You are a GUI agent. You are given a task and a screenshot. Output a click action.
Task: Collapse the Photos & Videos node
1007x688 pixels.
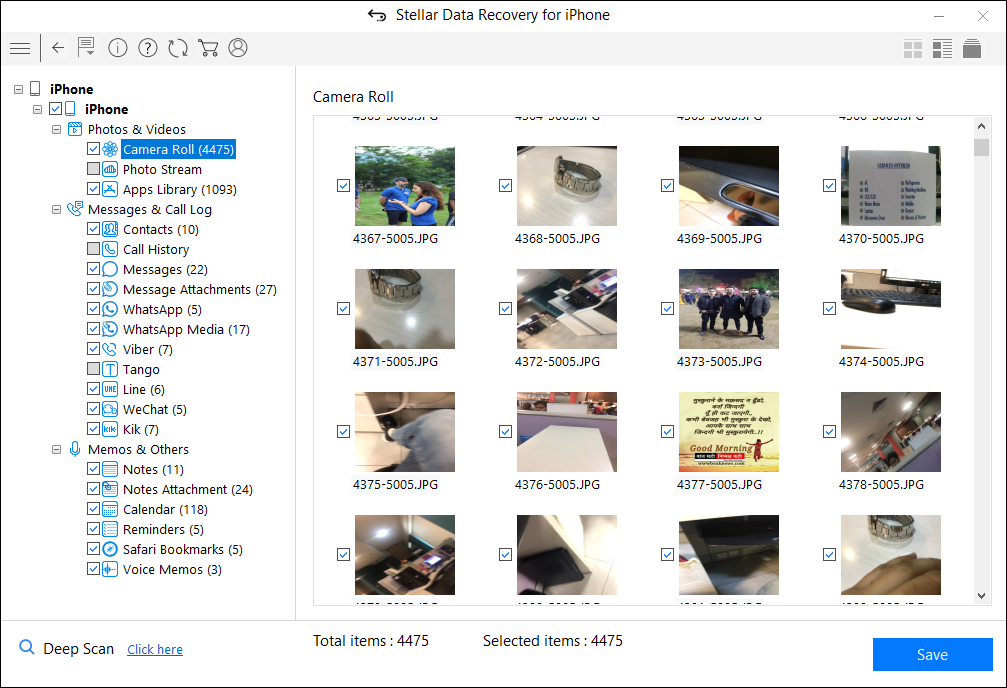click(x=56, y=129)
